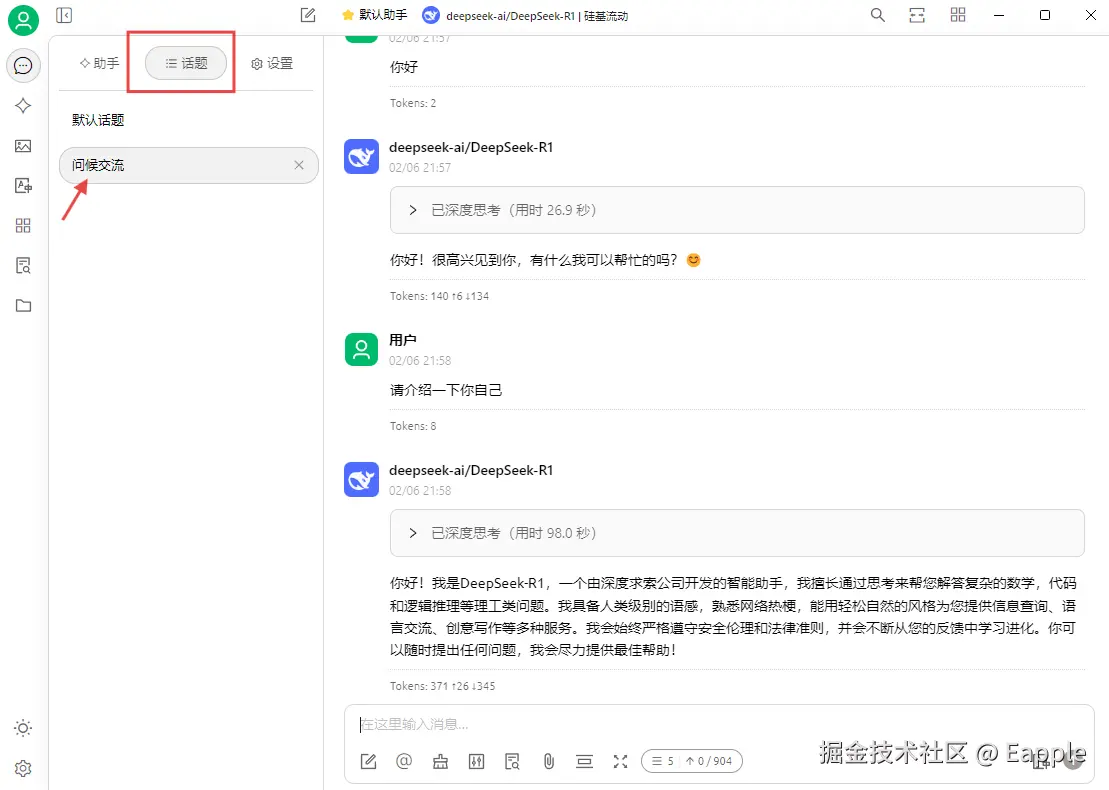Click the token counter showing 0 / 904
The height and width of the screenshot is (790, 1109).
(692, 761)
